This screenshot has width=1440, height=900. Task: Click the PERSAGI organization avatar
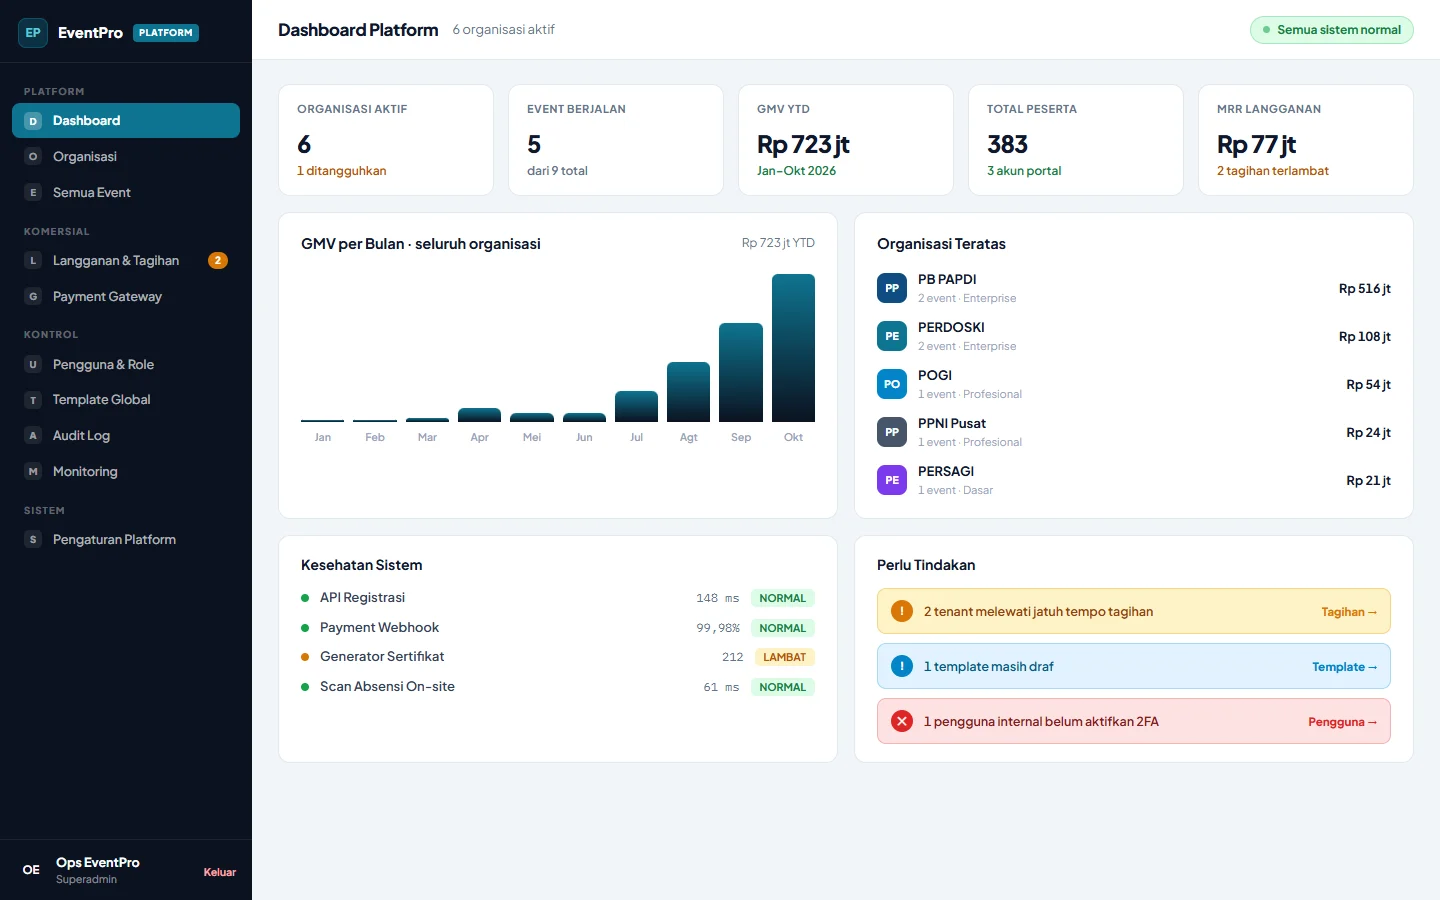tap(892, 480)
